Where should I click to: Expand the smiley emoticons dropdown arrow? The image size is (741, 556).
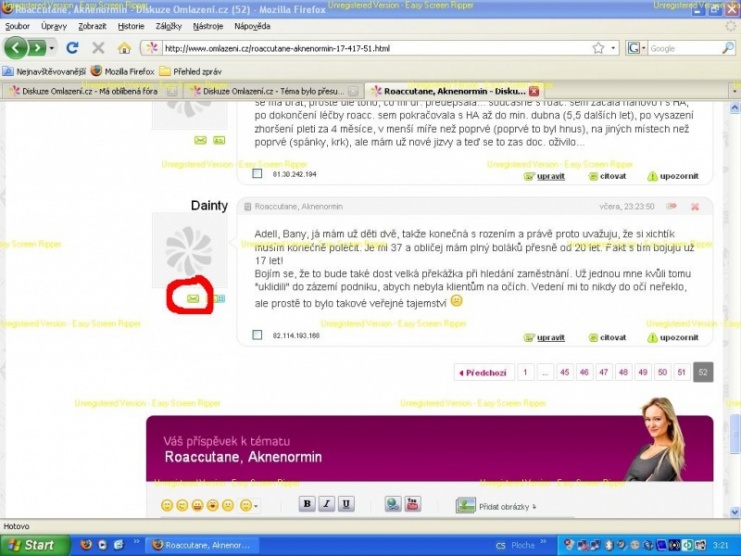click(256, 506)
